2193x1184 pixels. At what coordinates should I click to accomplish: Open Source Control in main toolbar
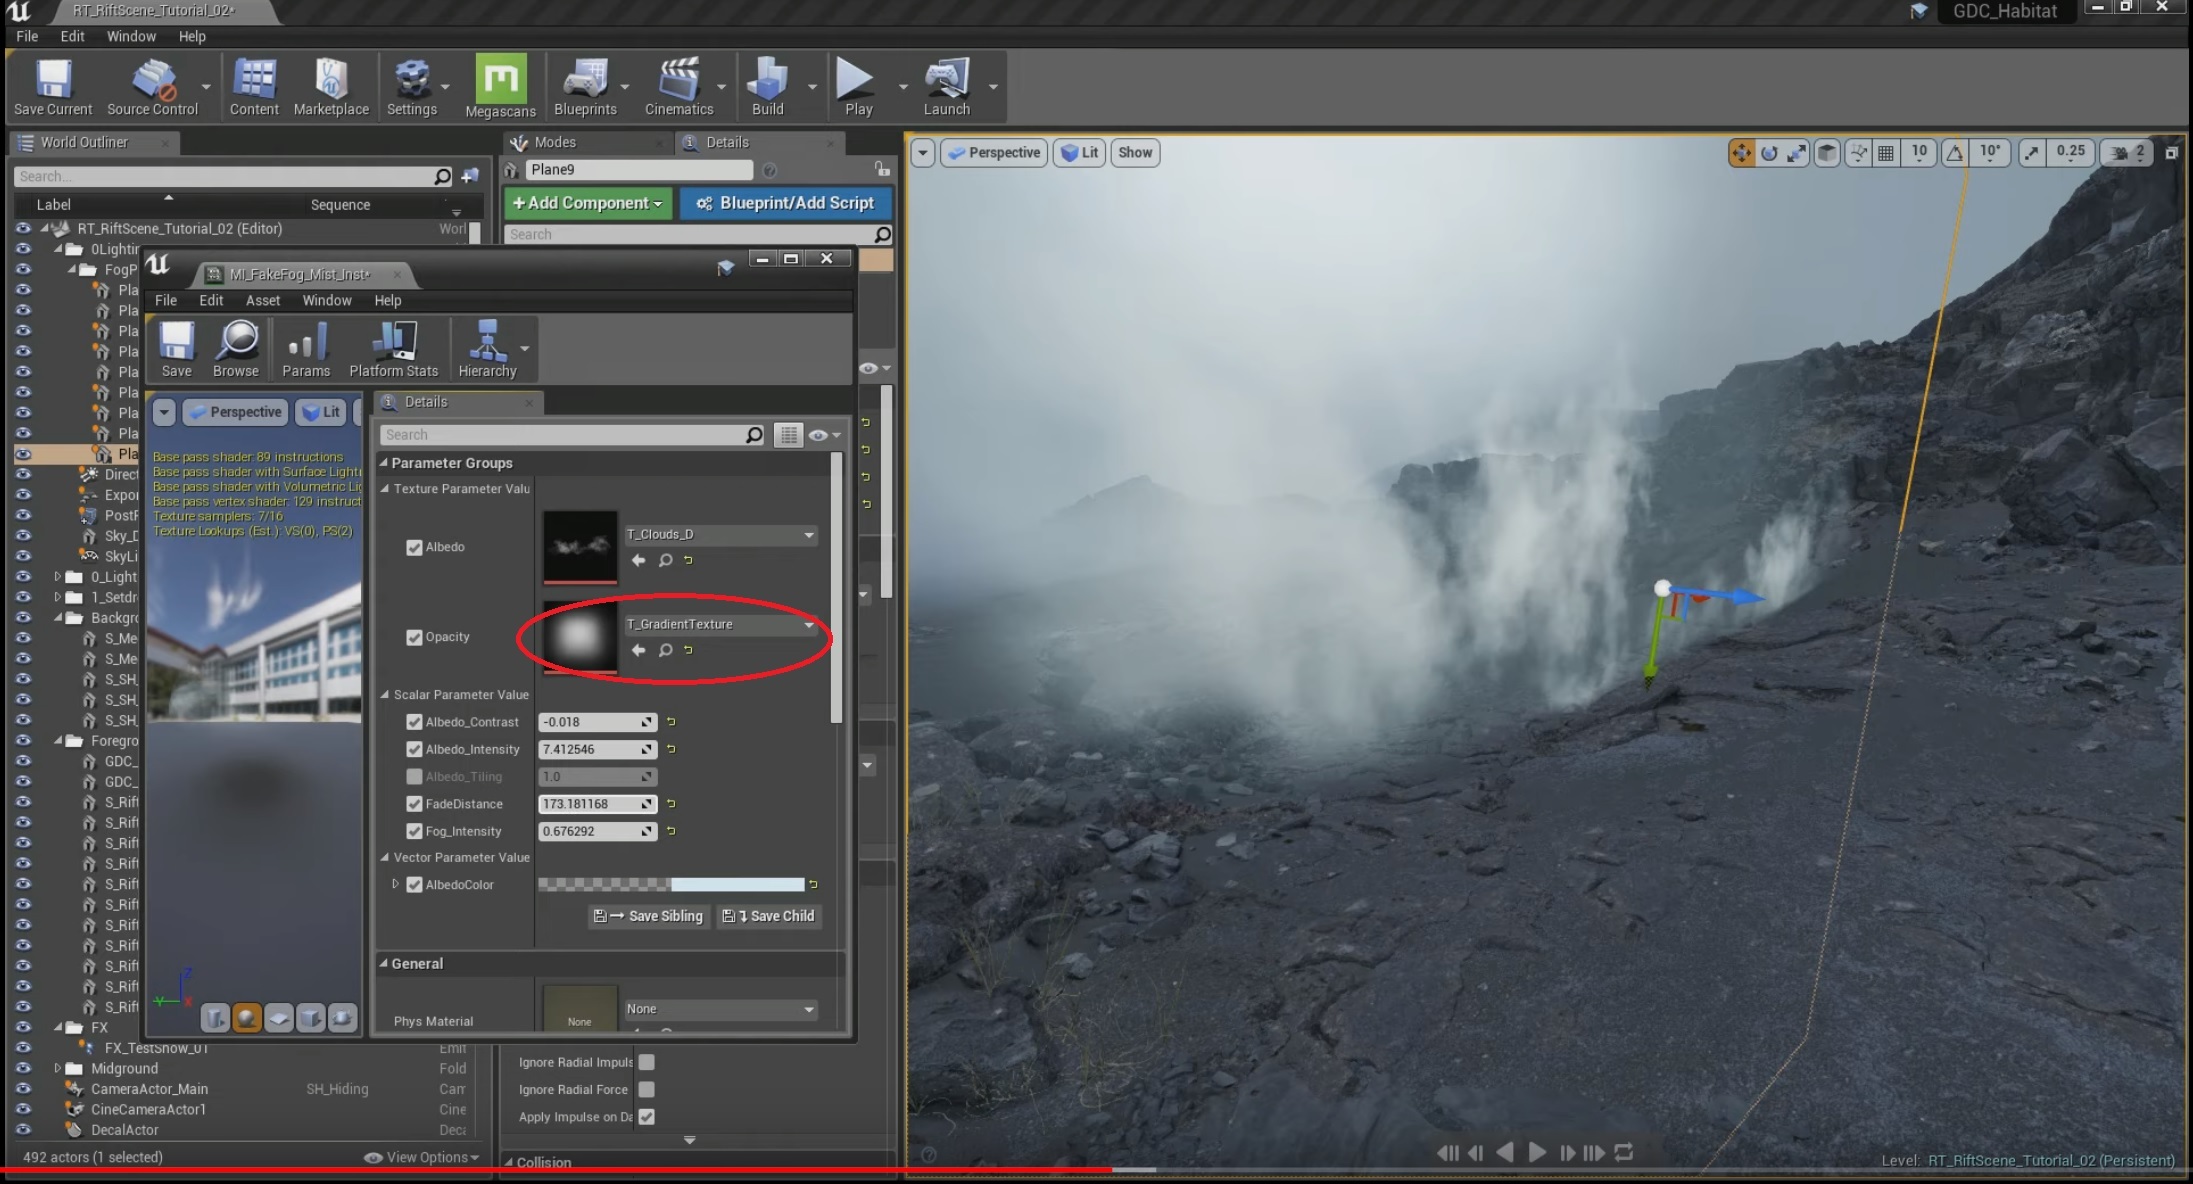pyautogui.click(x=152, y=87)
